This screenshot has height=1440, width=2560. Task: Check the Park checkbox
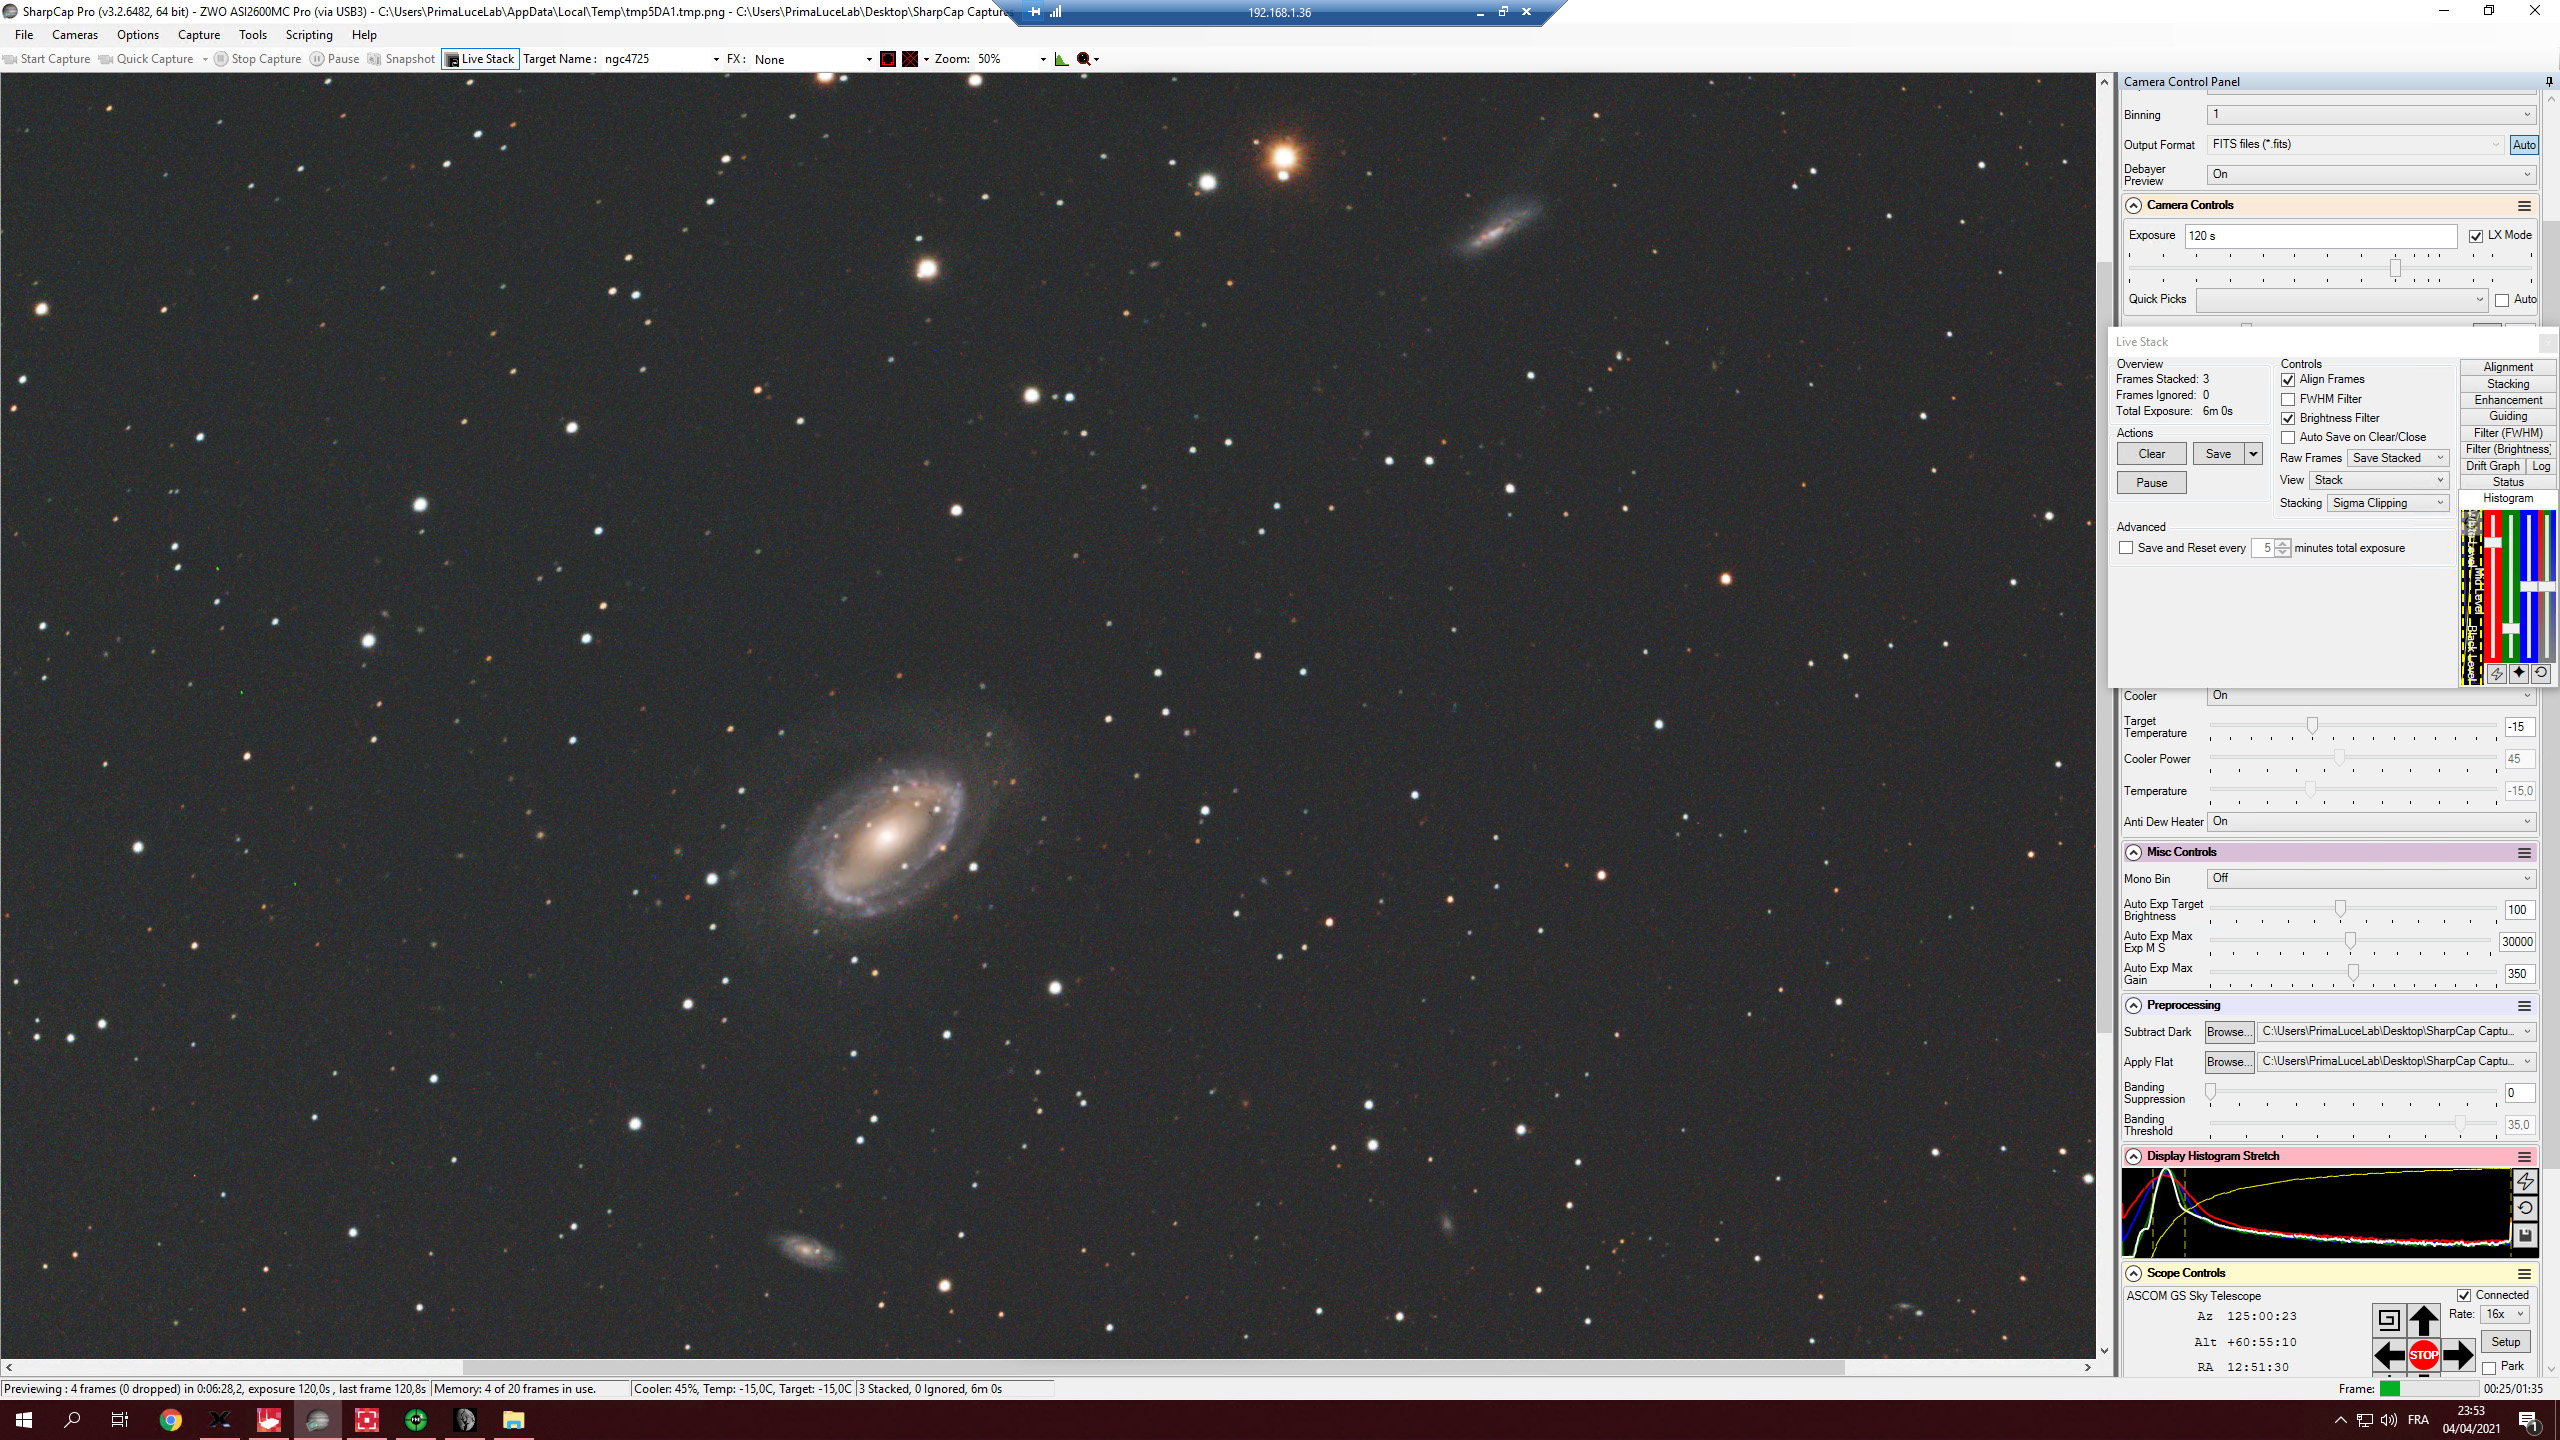coord(2489,1367)
